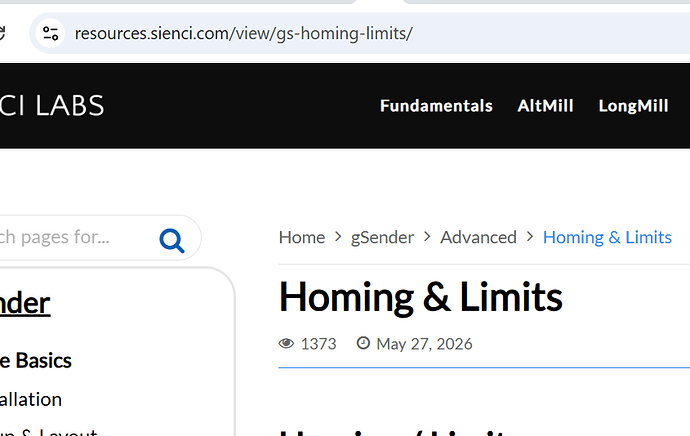Click the site information icon in the address bar
Image resolution: width=690 pixels, height=436 pixels.
click(x=50, y=33)
